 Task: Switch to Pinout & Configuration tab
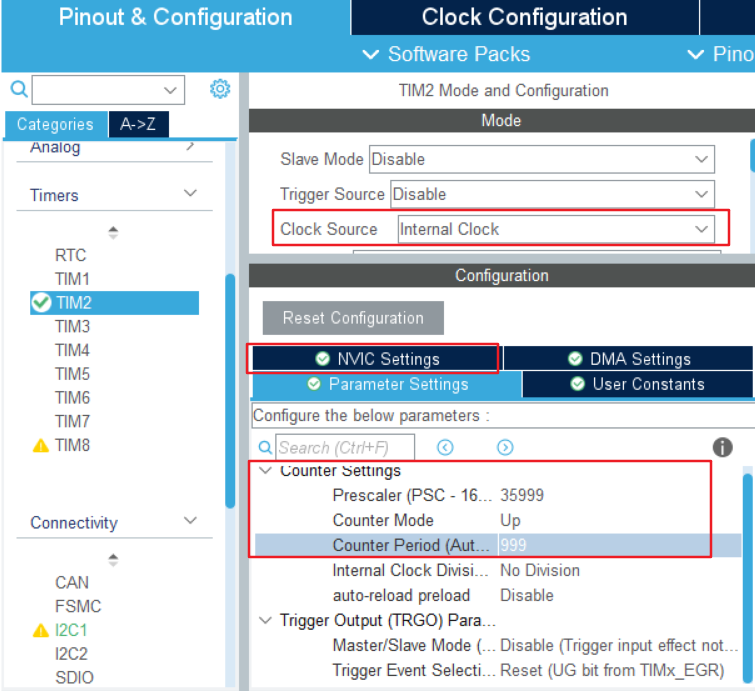coord(175,17)
